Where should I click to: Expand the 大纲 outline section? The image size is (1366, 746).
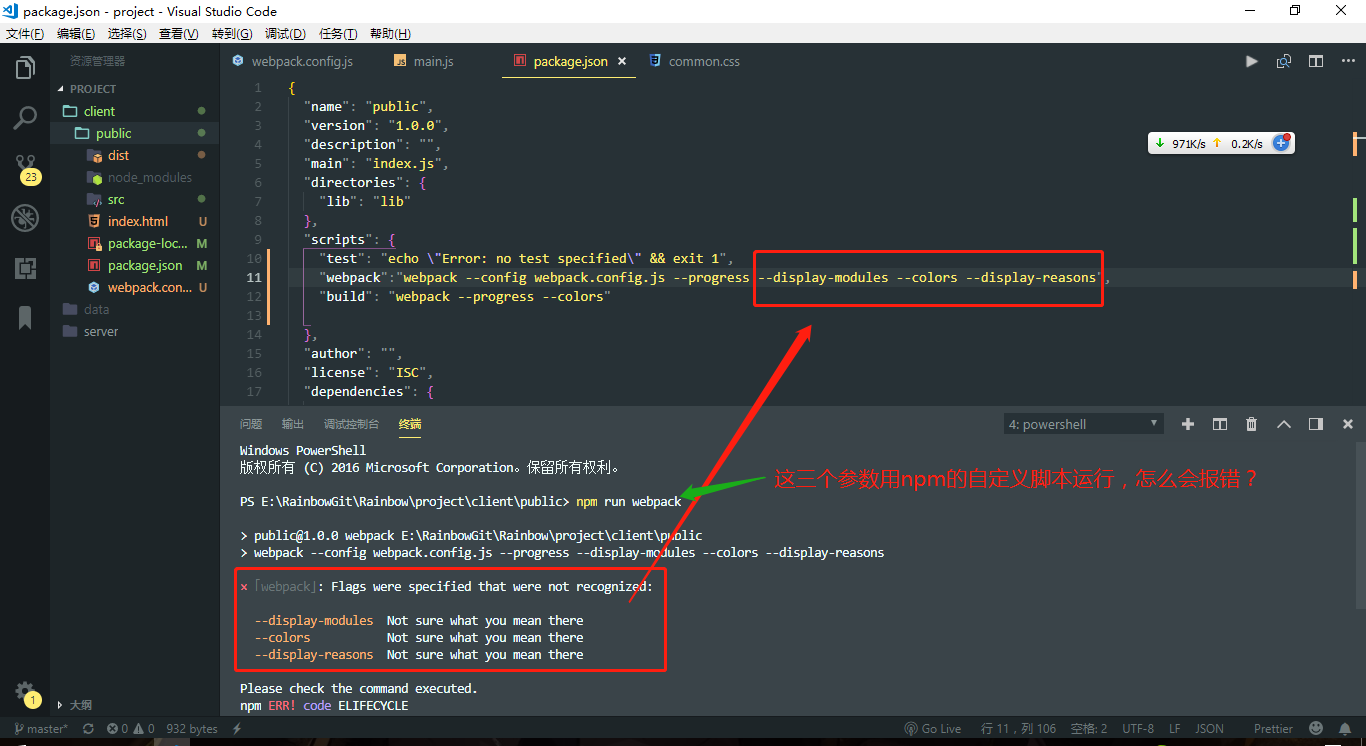click(x=135, y=705)
